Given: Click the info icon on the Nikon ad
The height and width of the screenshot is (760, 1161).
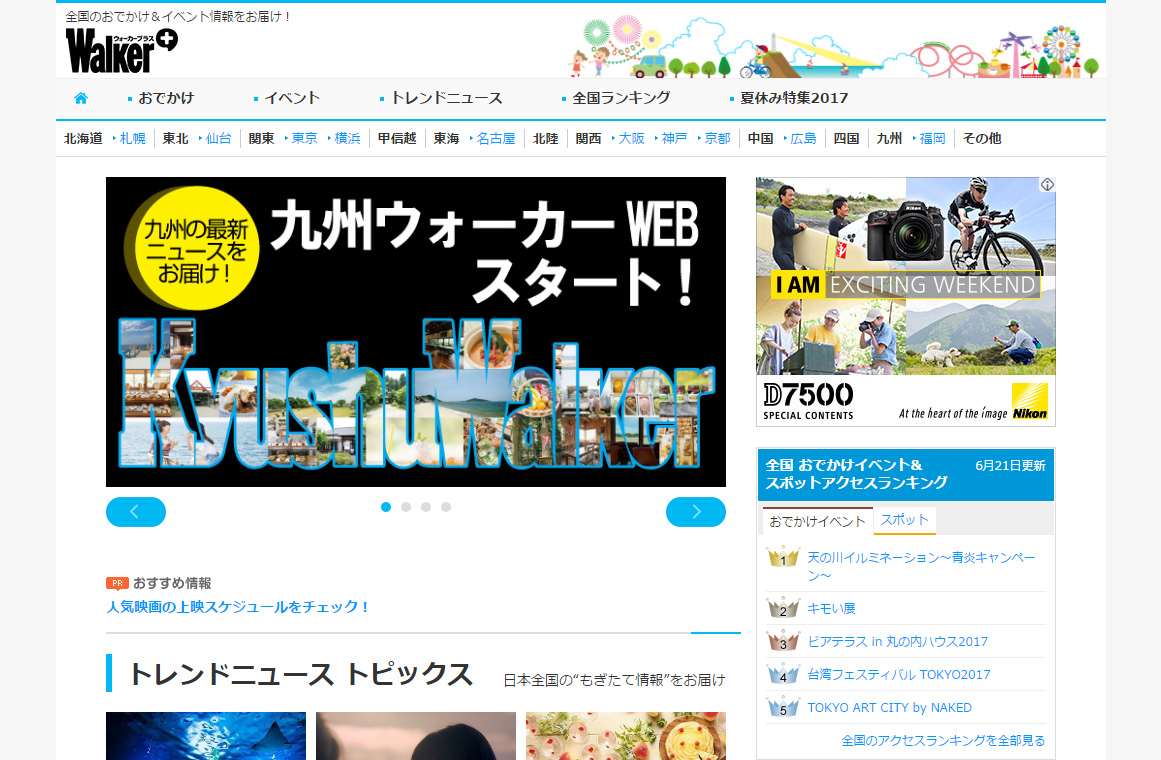Looking at the screenshot, I should point(1047,184).
